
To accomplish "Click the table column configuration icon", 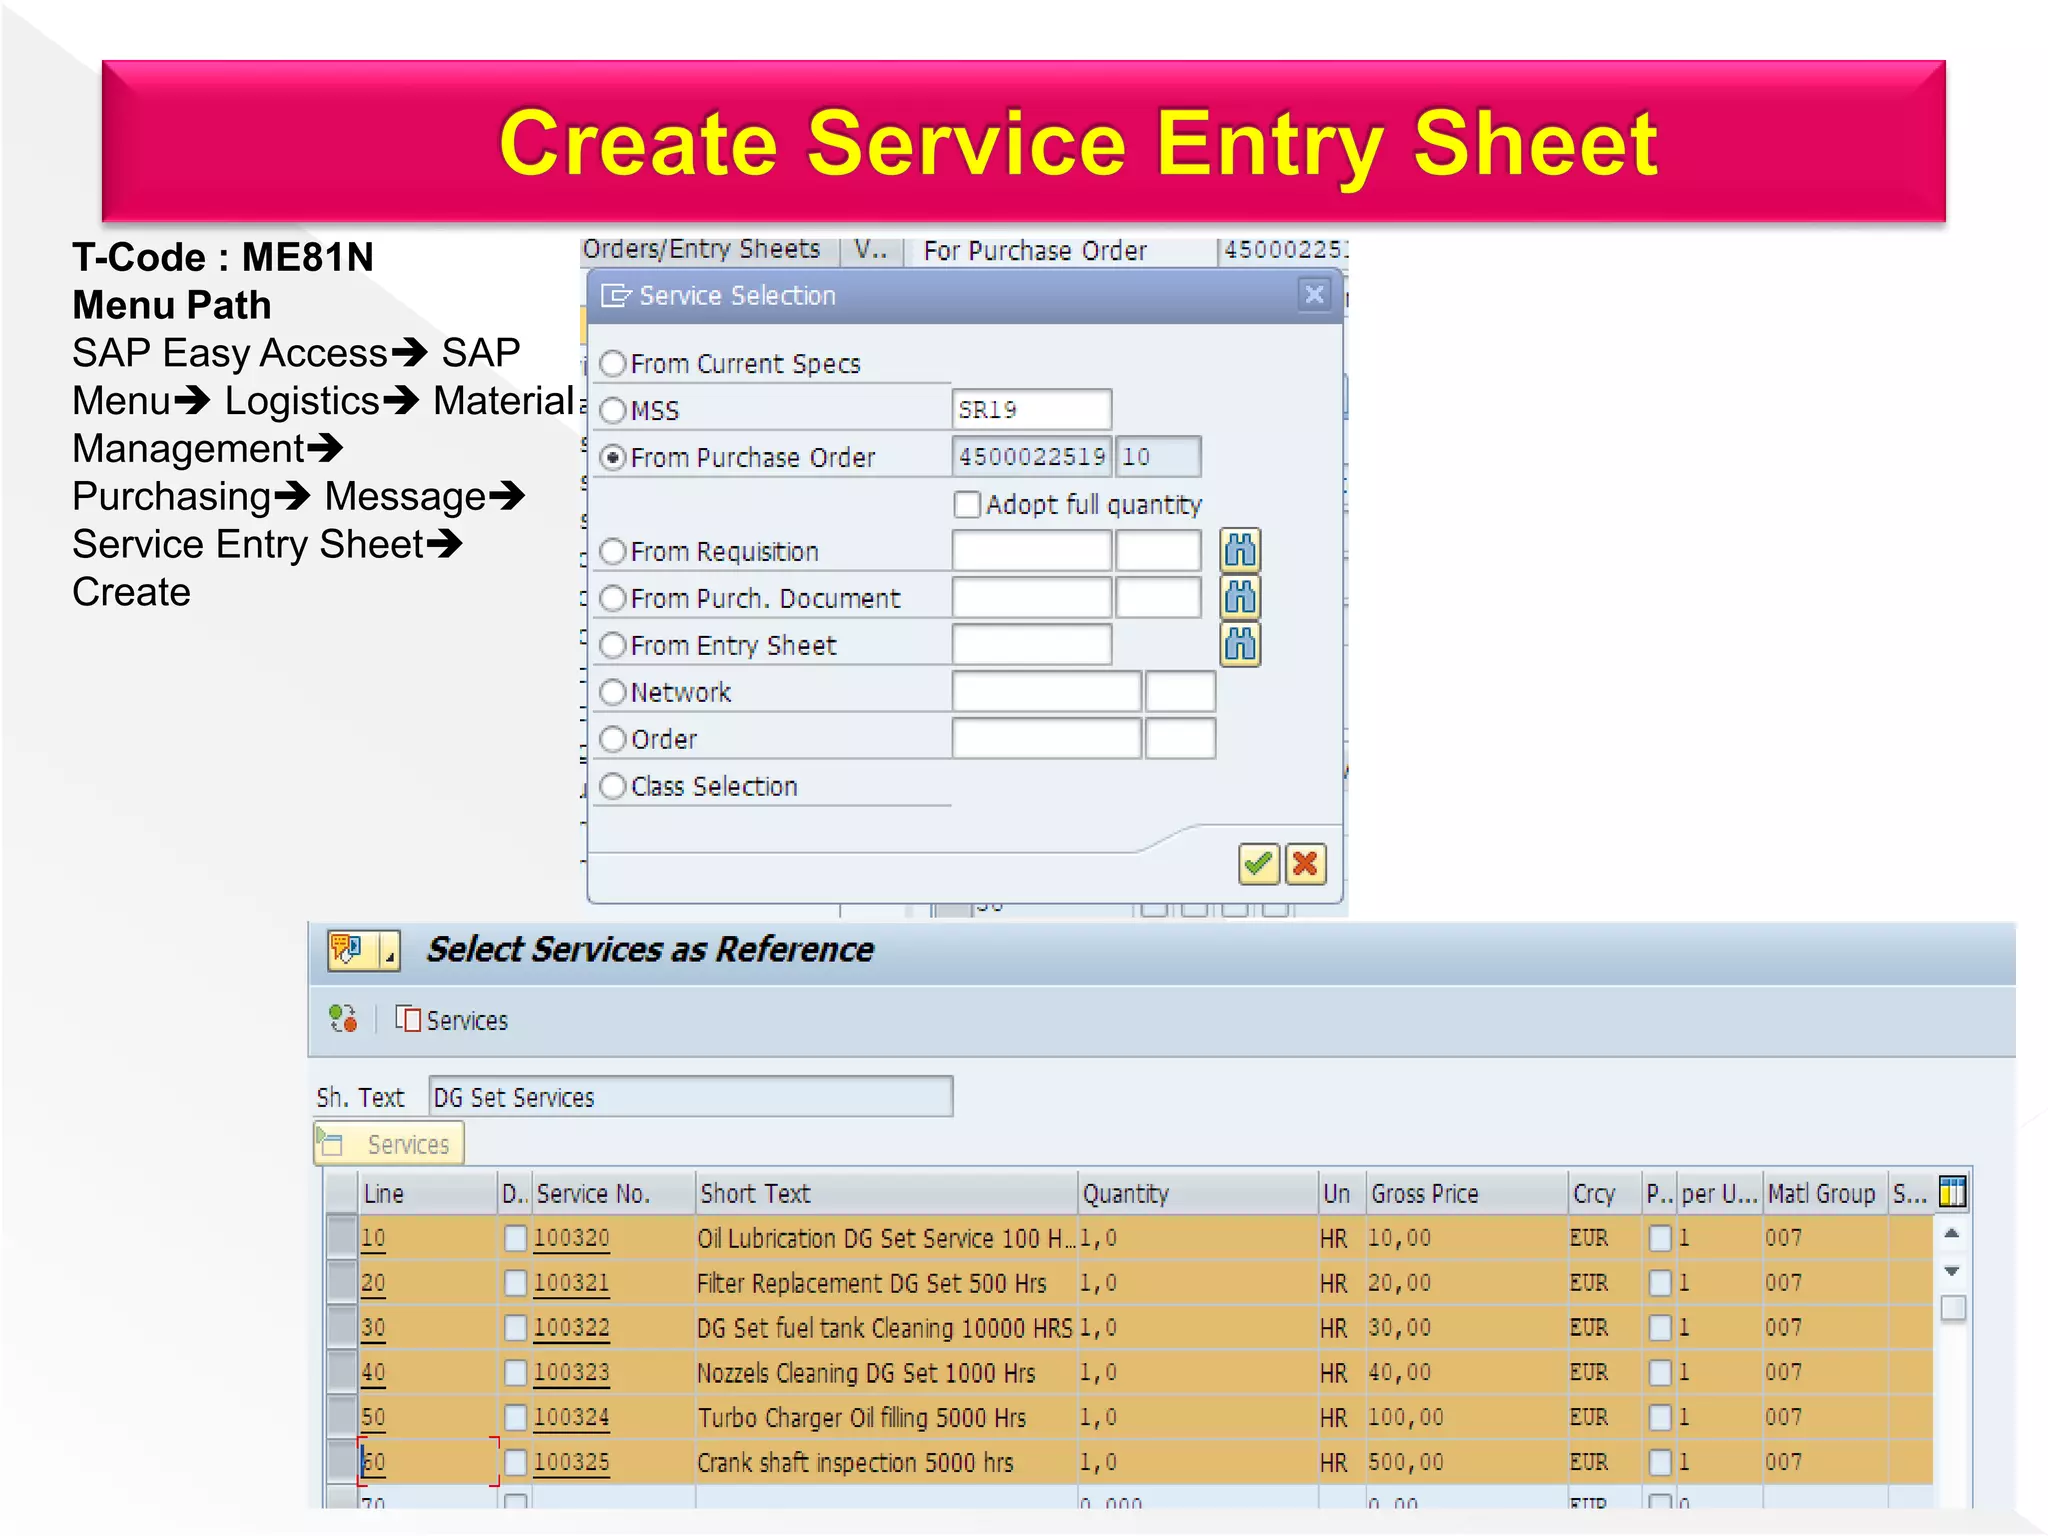I will (x=1952, y=1192).
